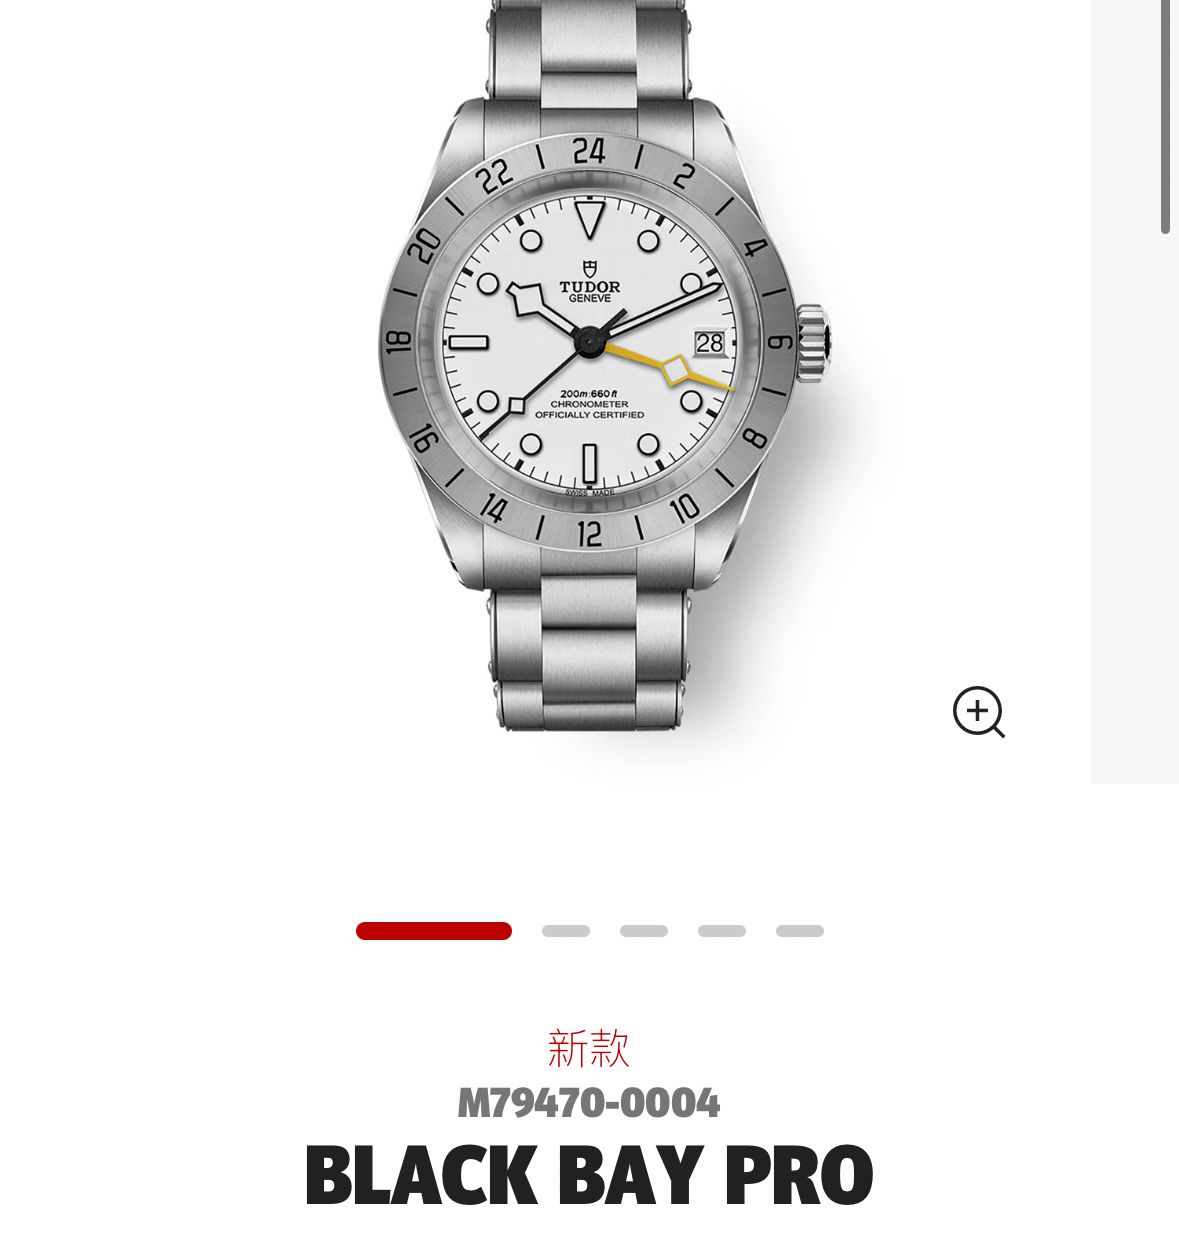Screen dimensions: 1179x1247
Task: Click the upper steel bracelet links
Action: point(589,50)
